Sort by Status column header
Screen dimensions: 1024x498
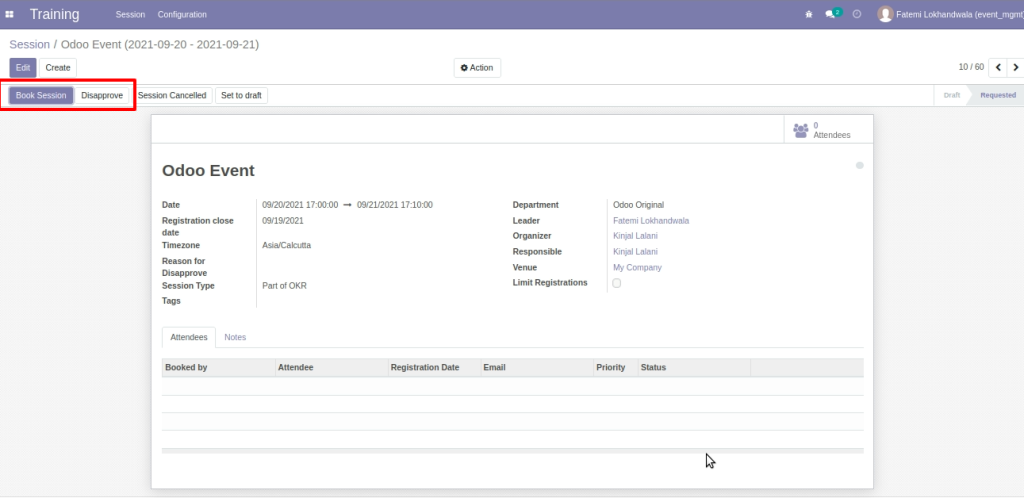tap(694, 367)
